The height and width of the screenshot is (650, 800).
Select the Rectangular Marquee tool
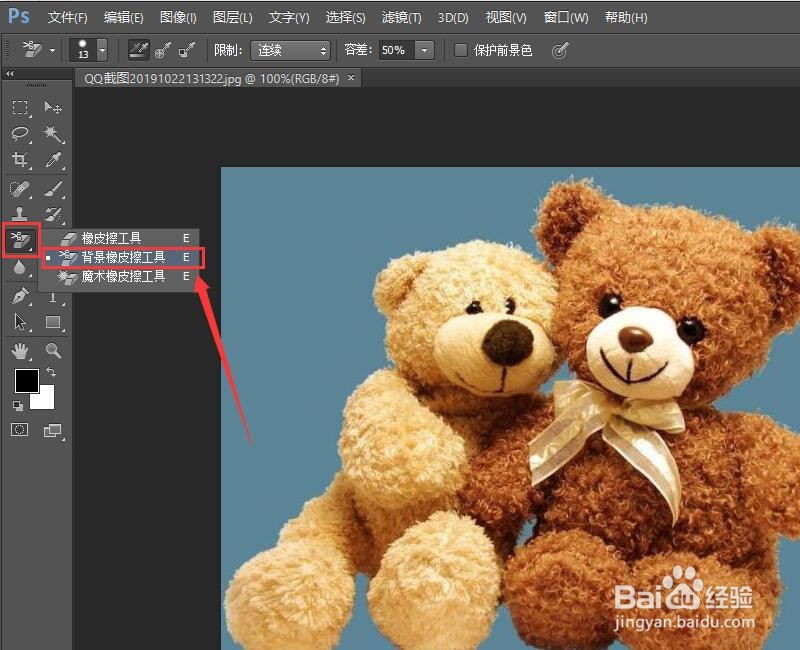pos(20,108)
